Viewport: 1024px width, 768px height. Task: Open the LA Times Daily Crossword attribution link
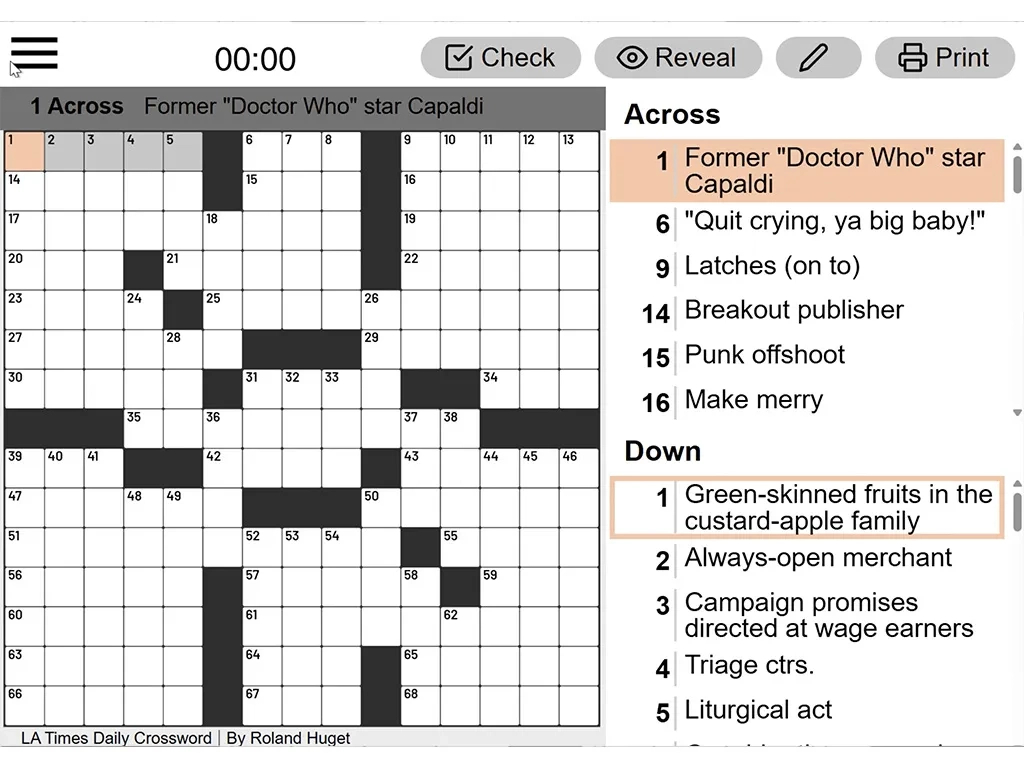pyautogui.click(x=116, y=738)
